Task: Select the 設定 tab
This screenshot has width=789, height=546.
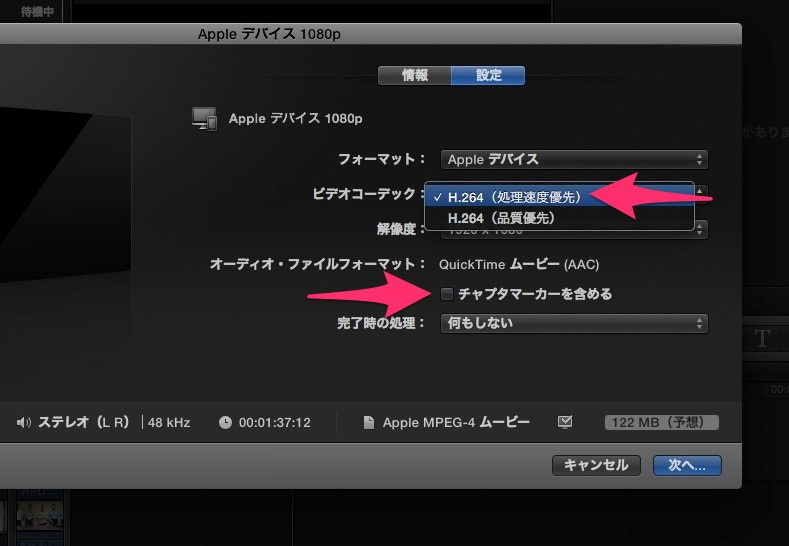Action: tap(488, 75)
